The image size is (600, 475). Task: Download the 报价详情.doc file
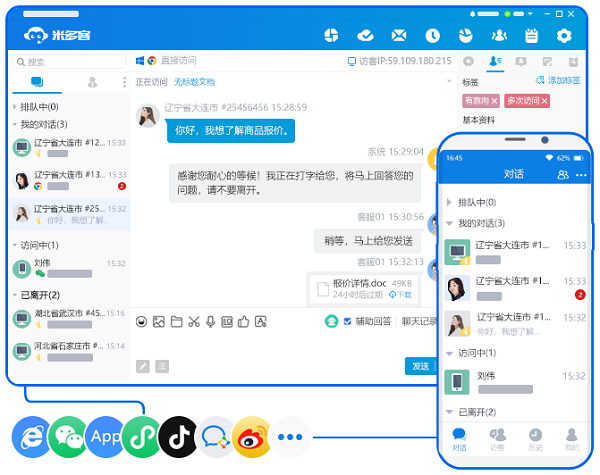click(400, 295)
